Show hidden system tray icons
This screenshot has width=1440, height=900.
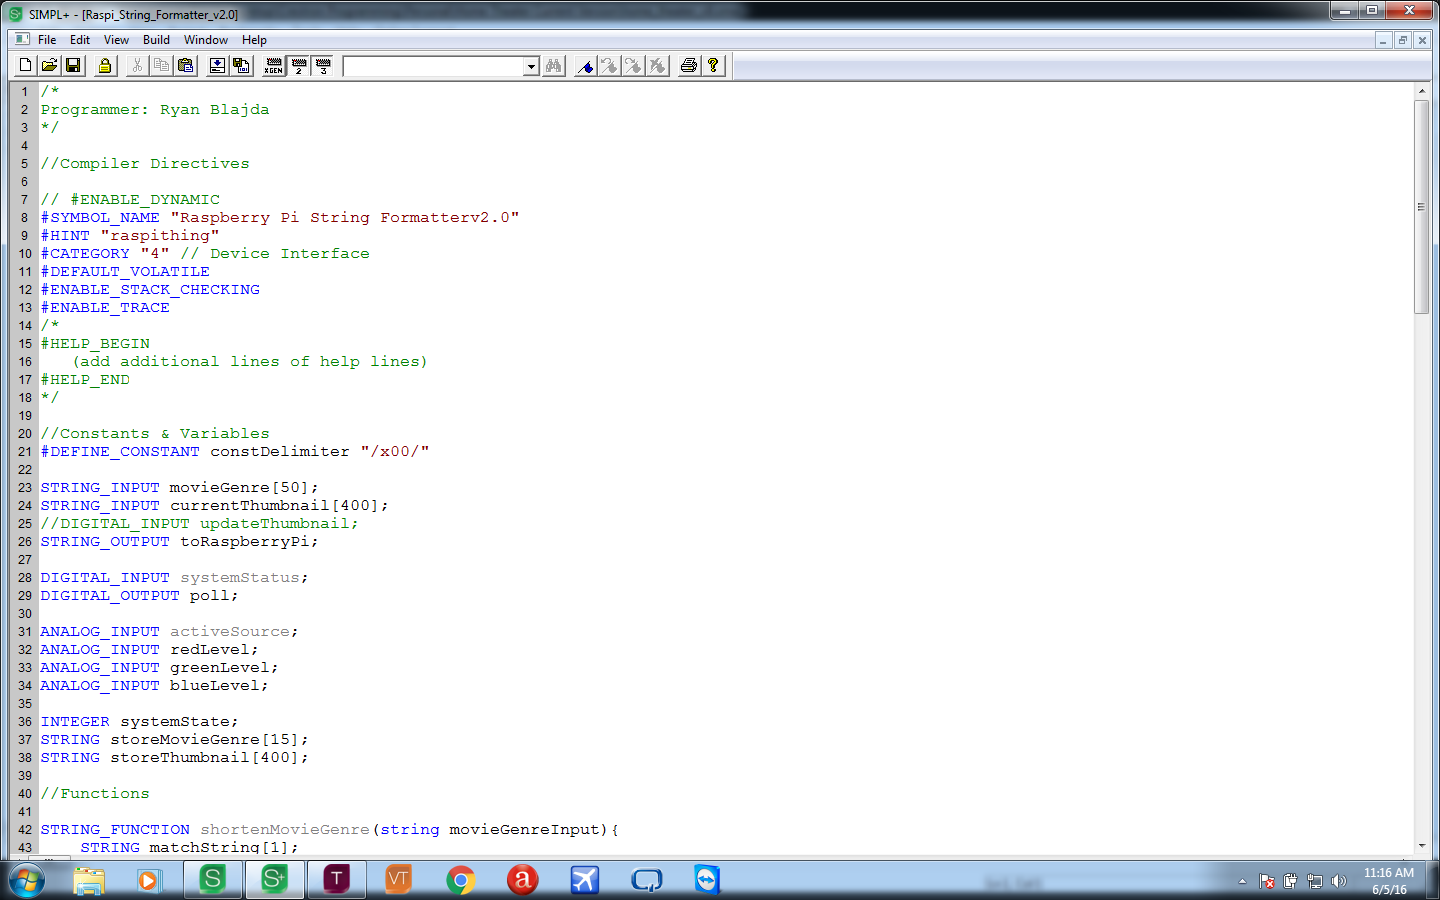click(1242, 881)
